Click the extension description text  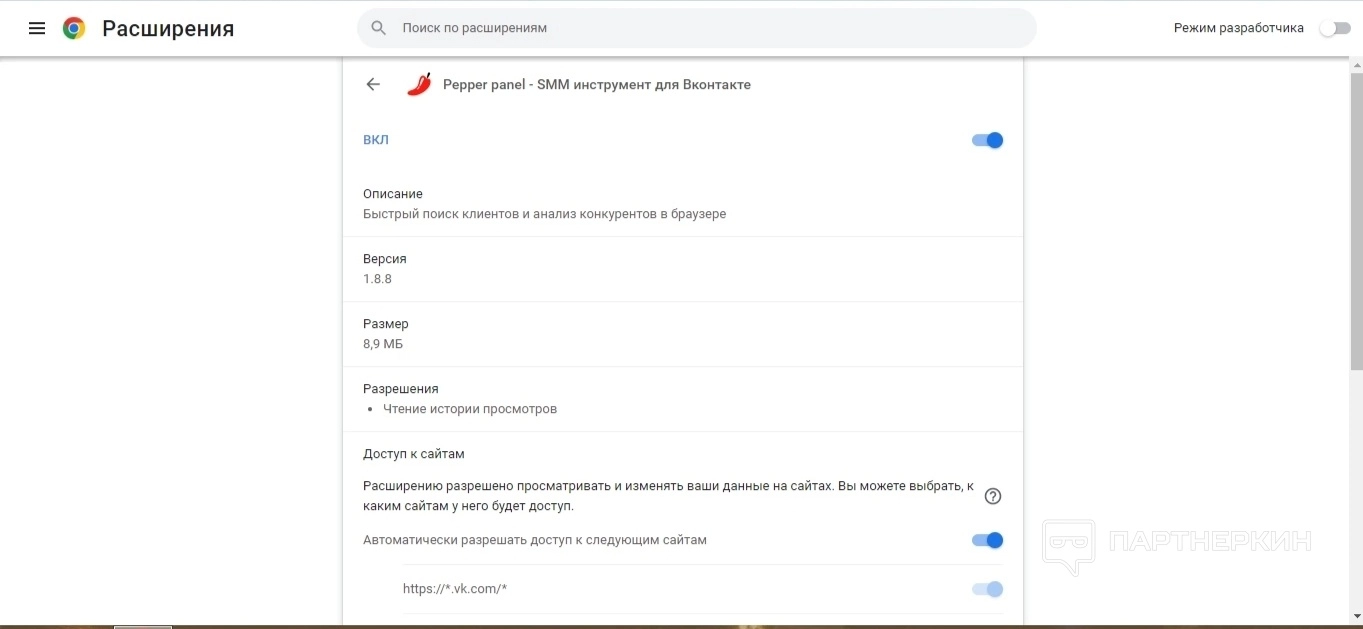(545, 214)
